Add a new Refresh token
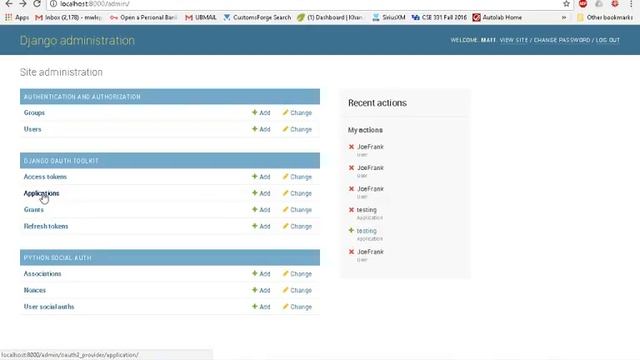The image size is (640, 360). [x=261, y=226]
